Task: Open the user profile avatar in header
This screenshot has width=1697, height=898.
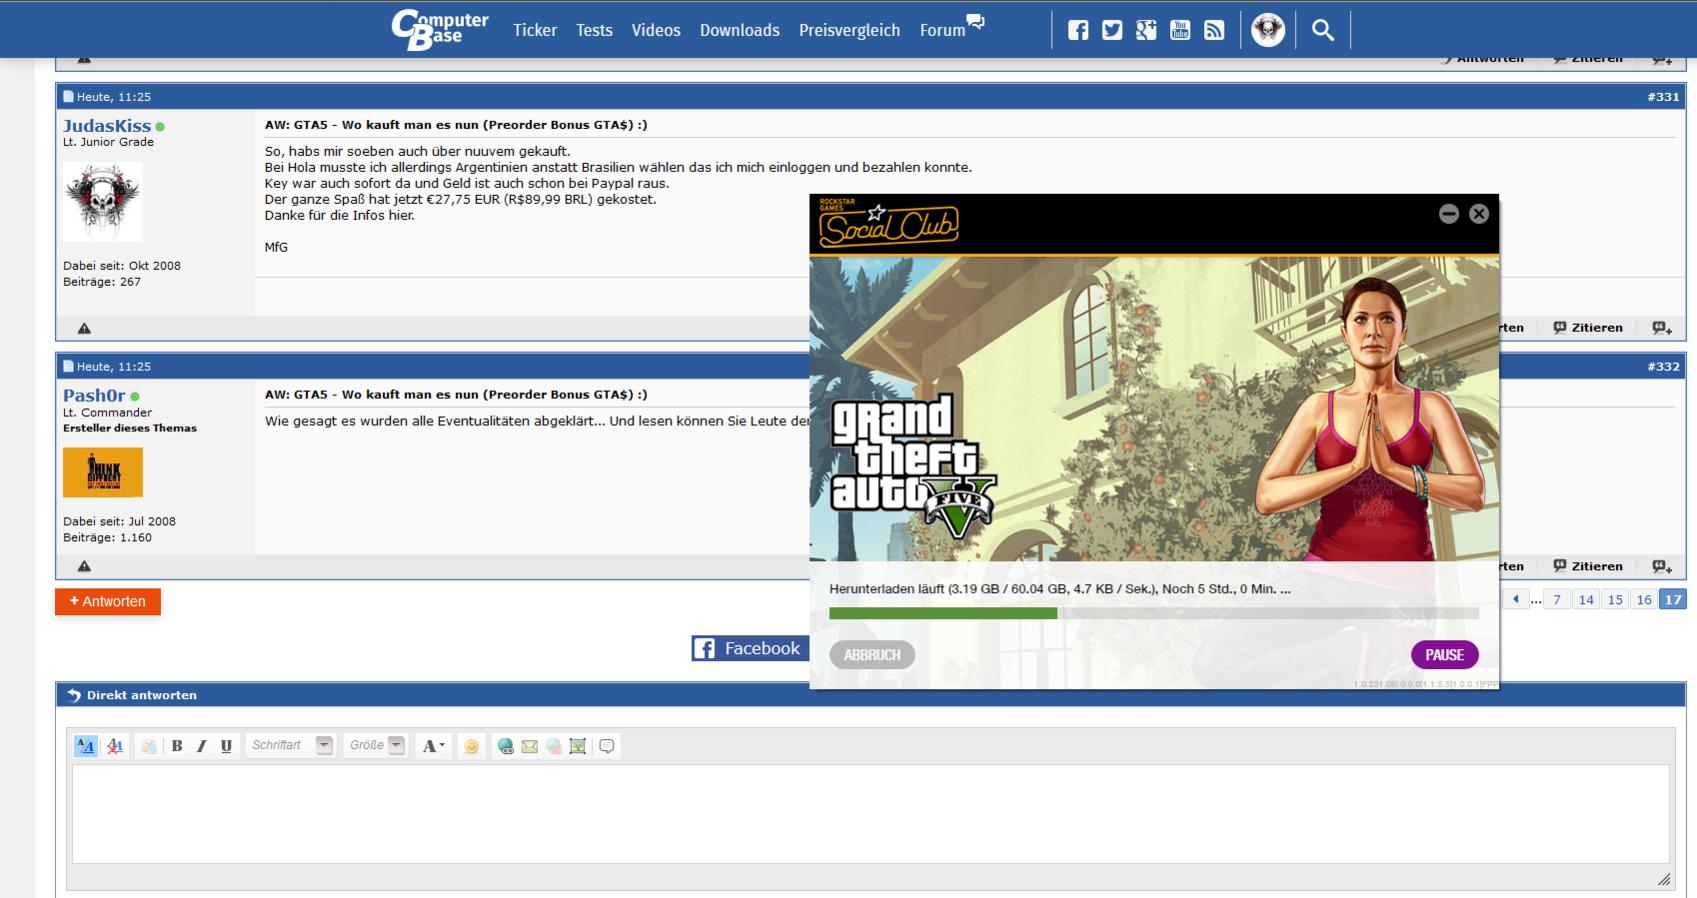Action: (x=1268, y=30)
